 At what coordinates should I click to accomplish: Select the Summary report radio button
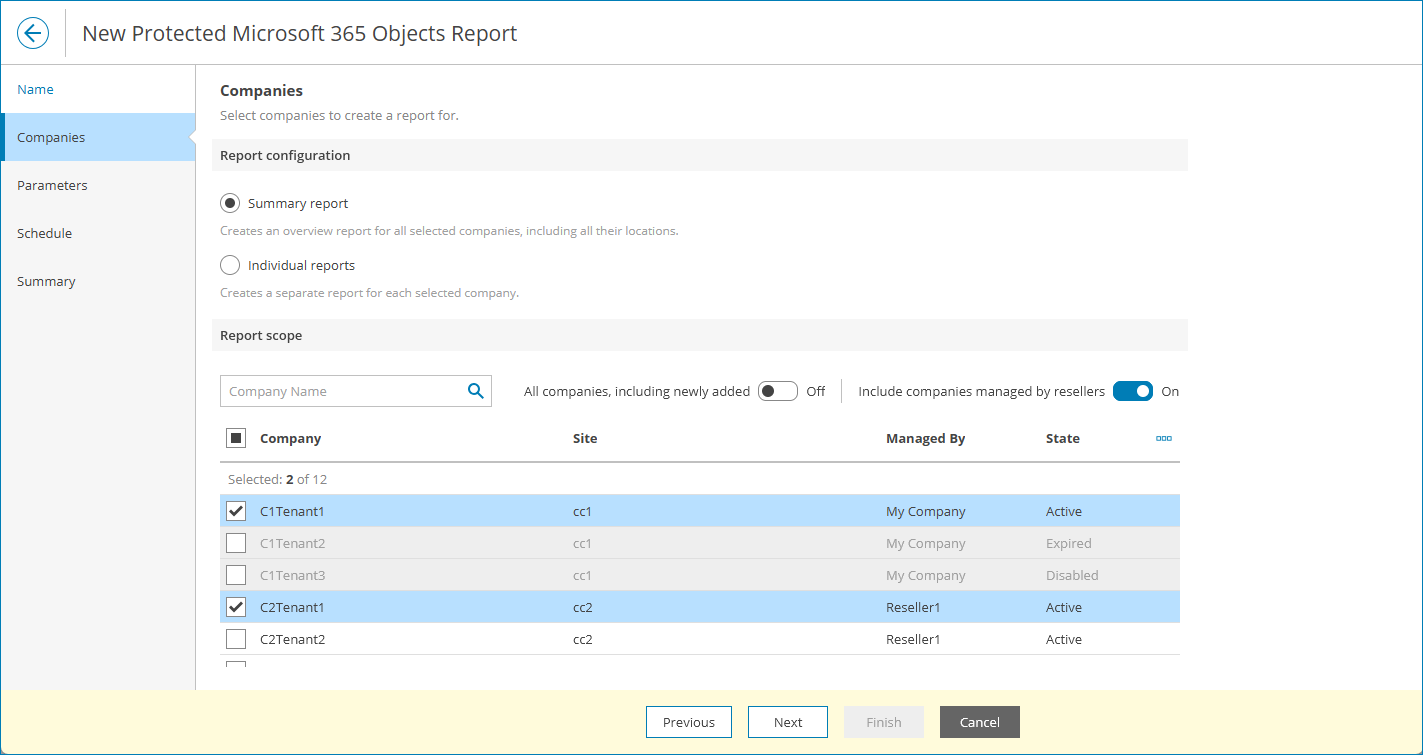click(x=230, y=203)
